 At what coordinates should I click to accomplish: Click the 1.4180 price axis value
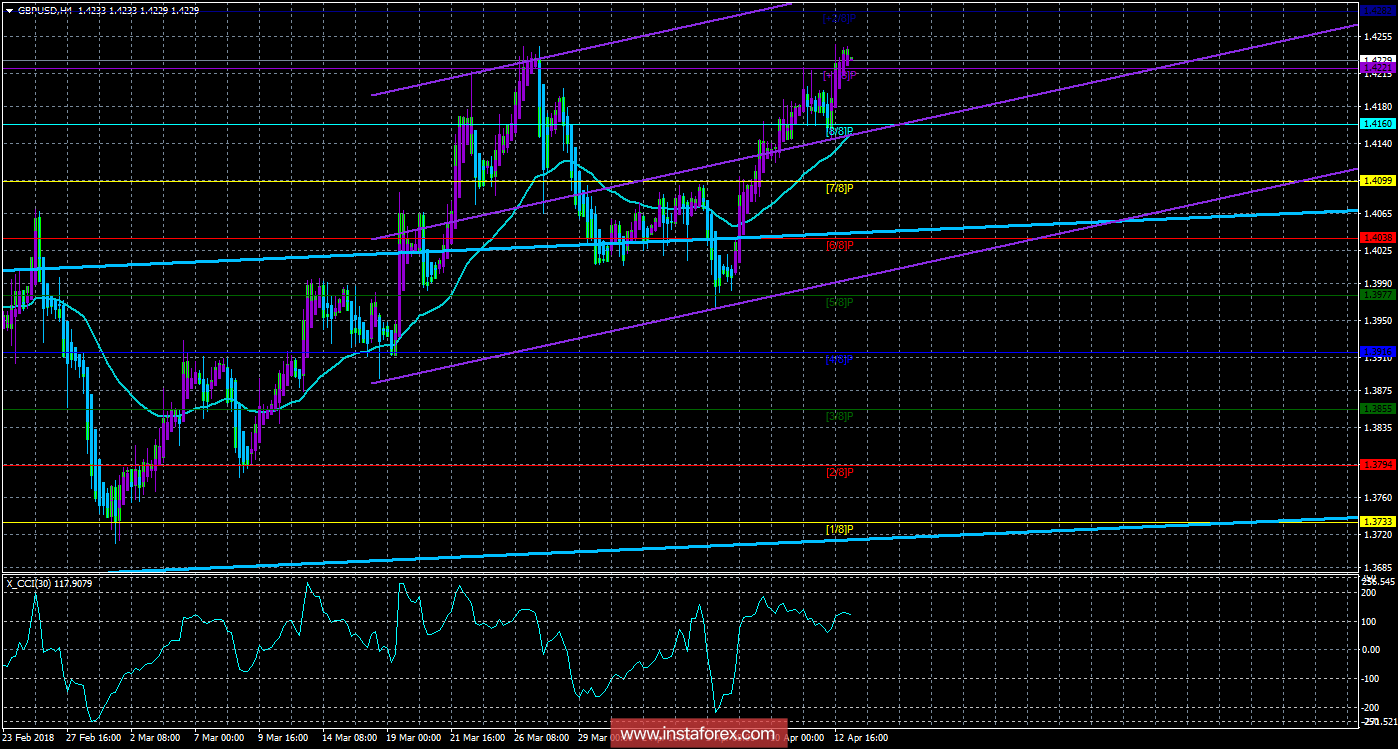(1377, 105)
